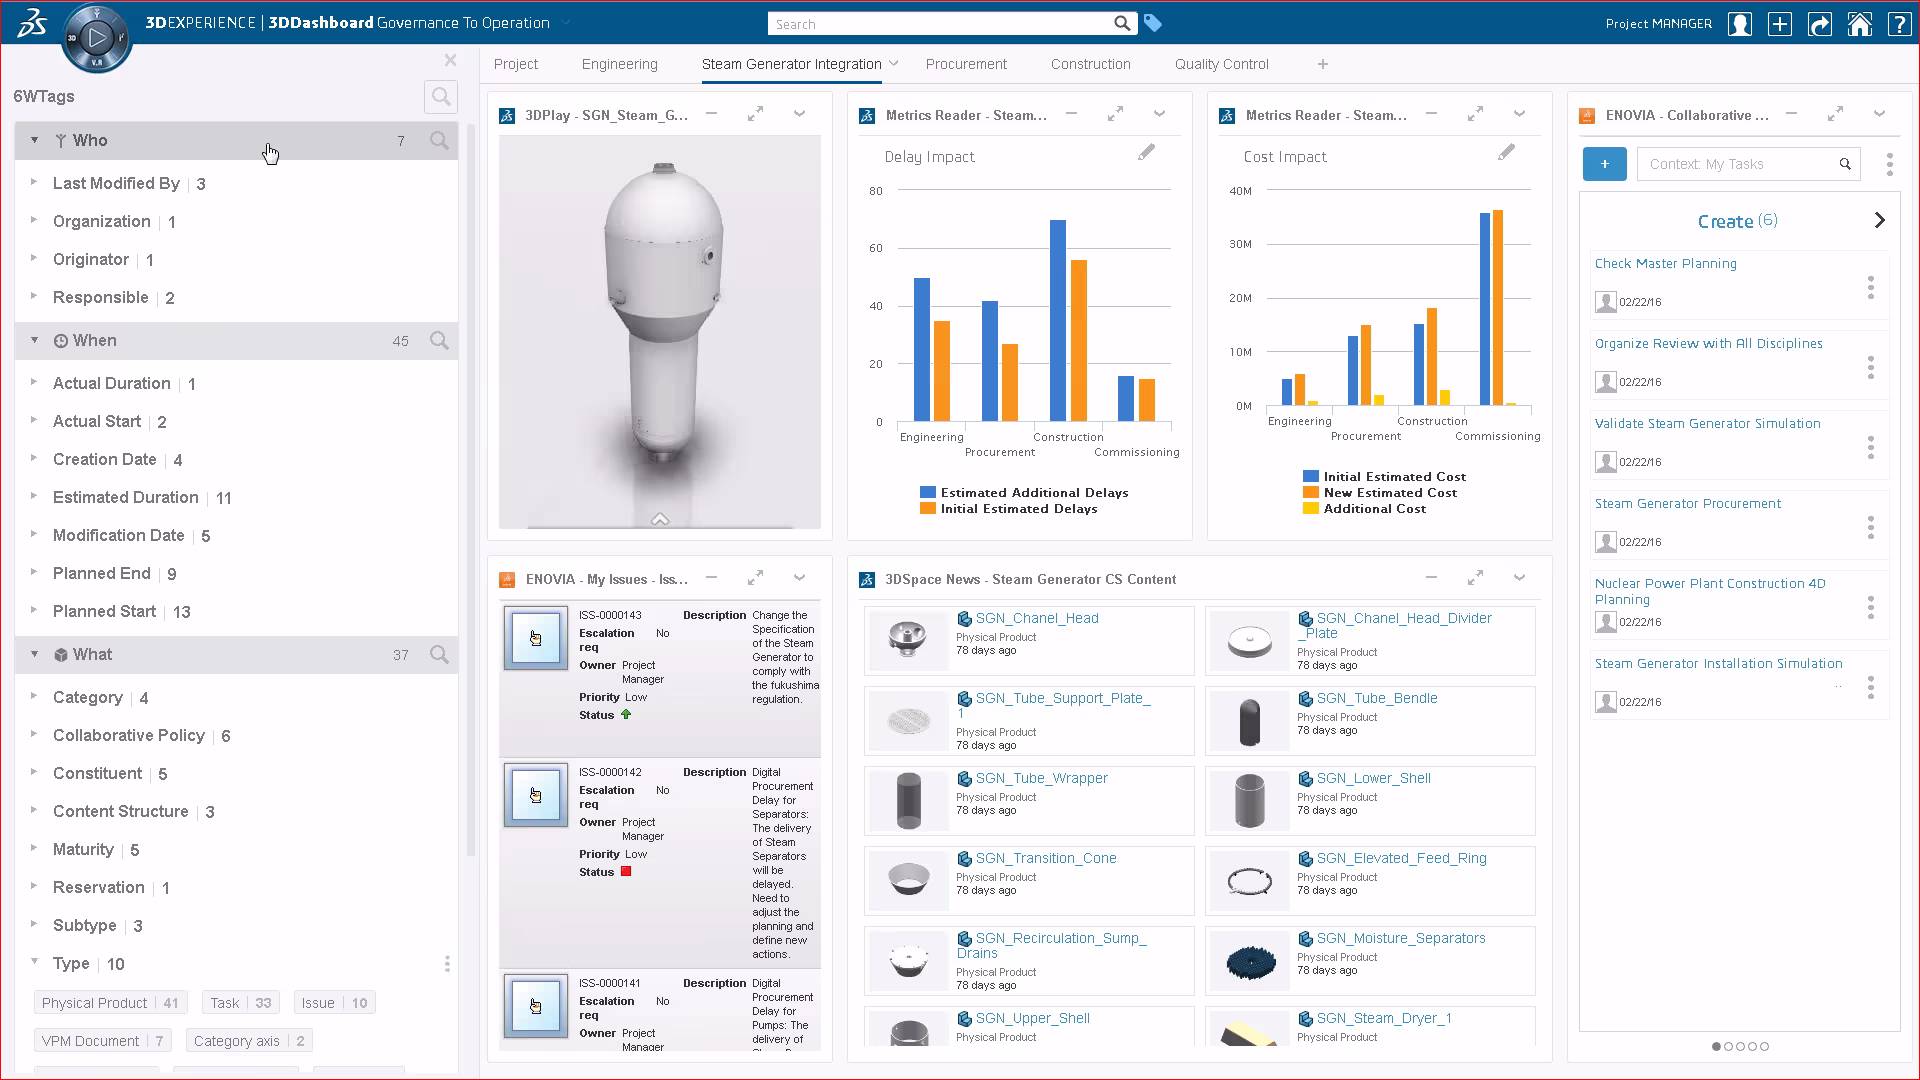Expand Estimated Duration tag

33,497
